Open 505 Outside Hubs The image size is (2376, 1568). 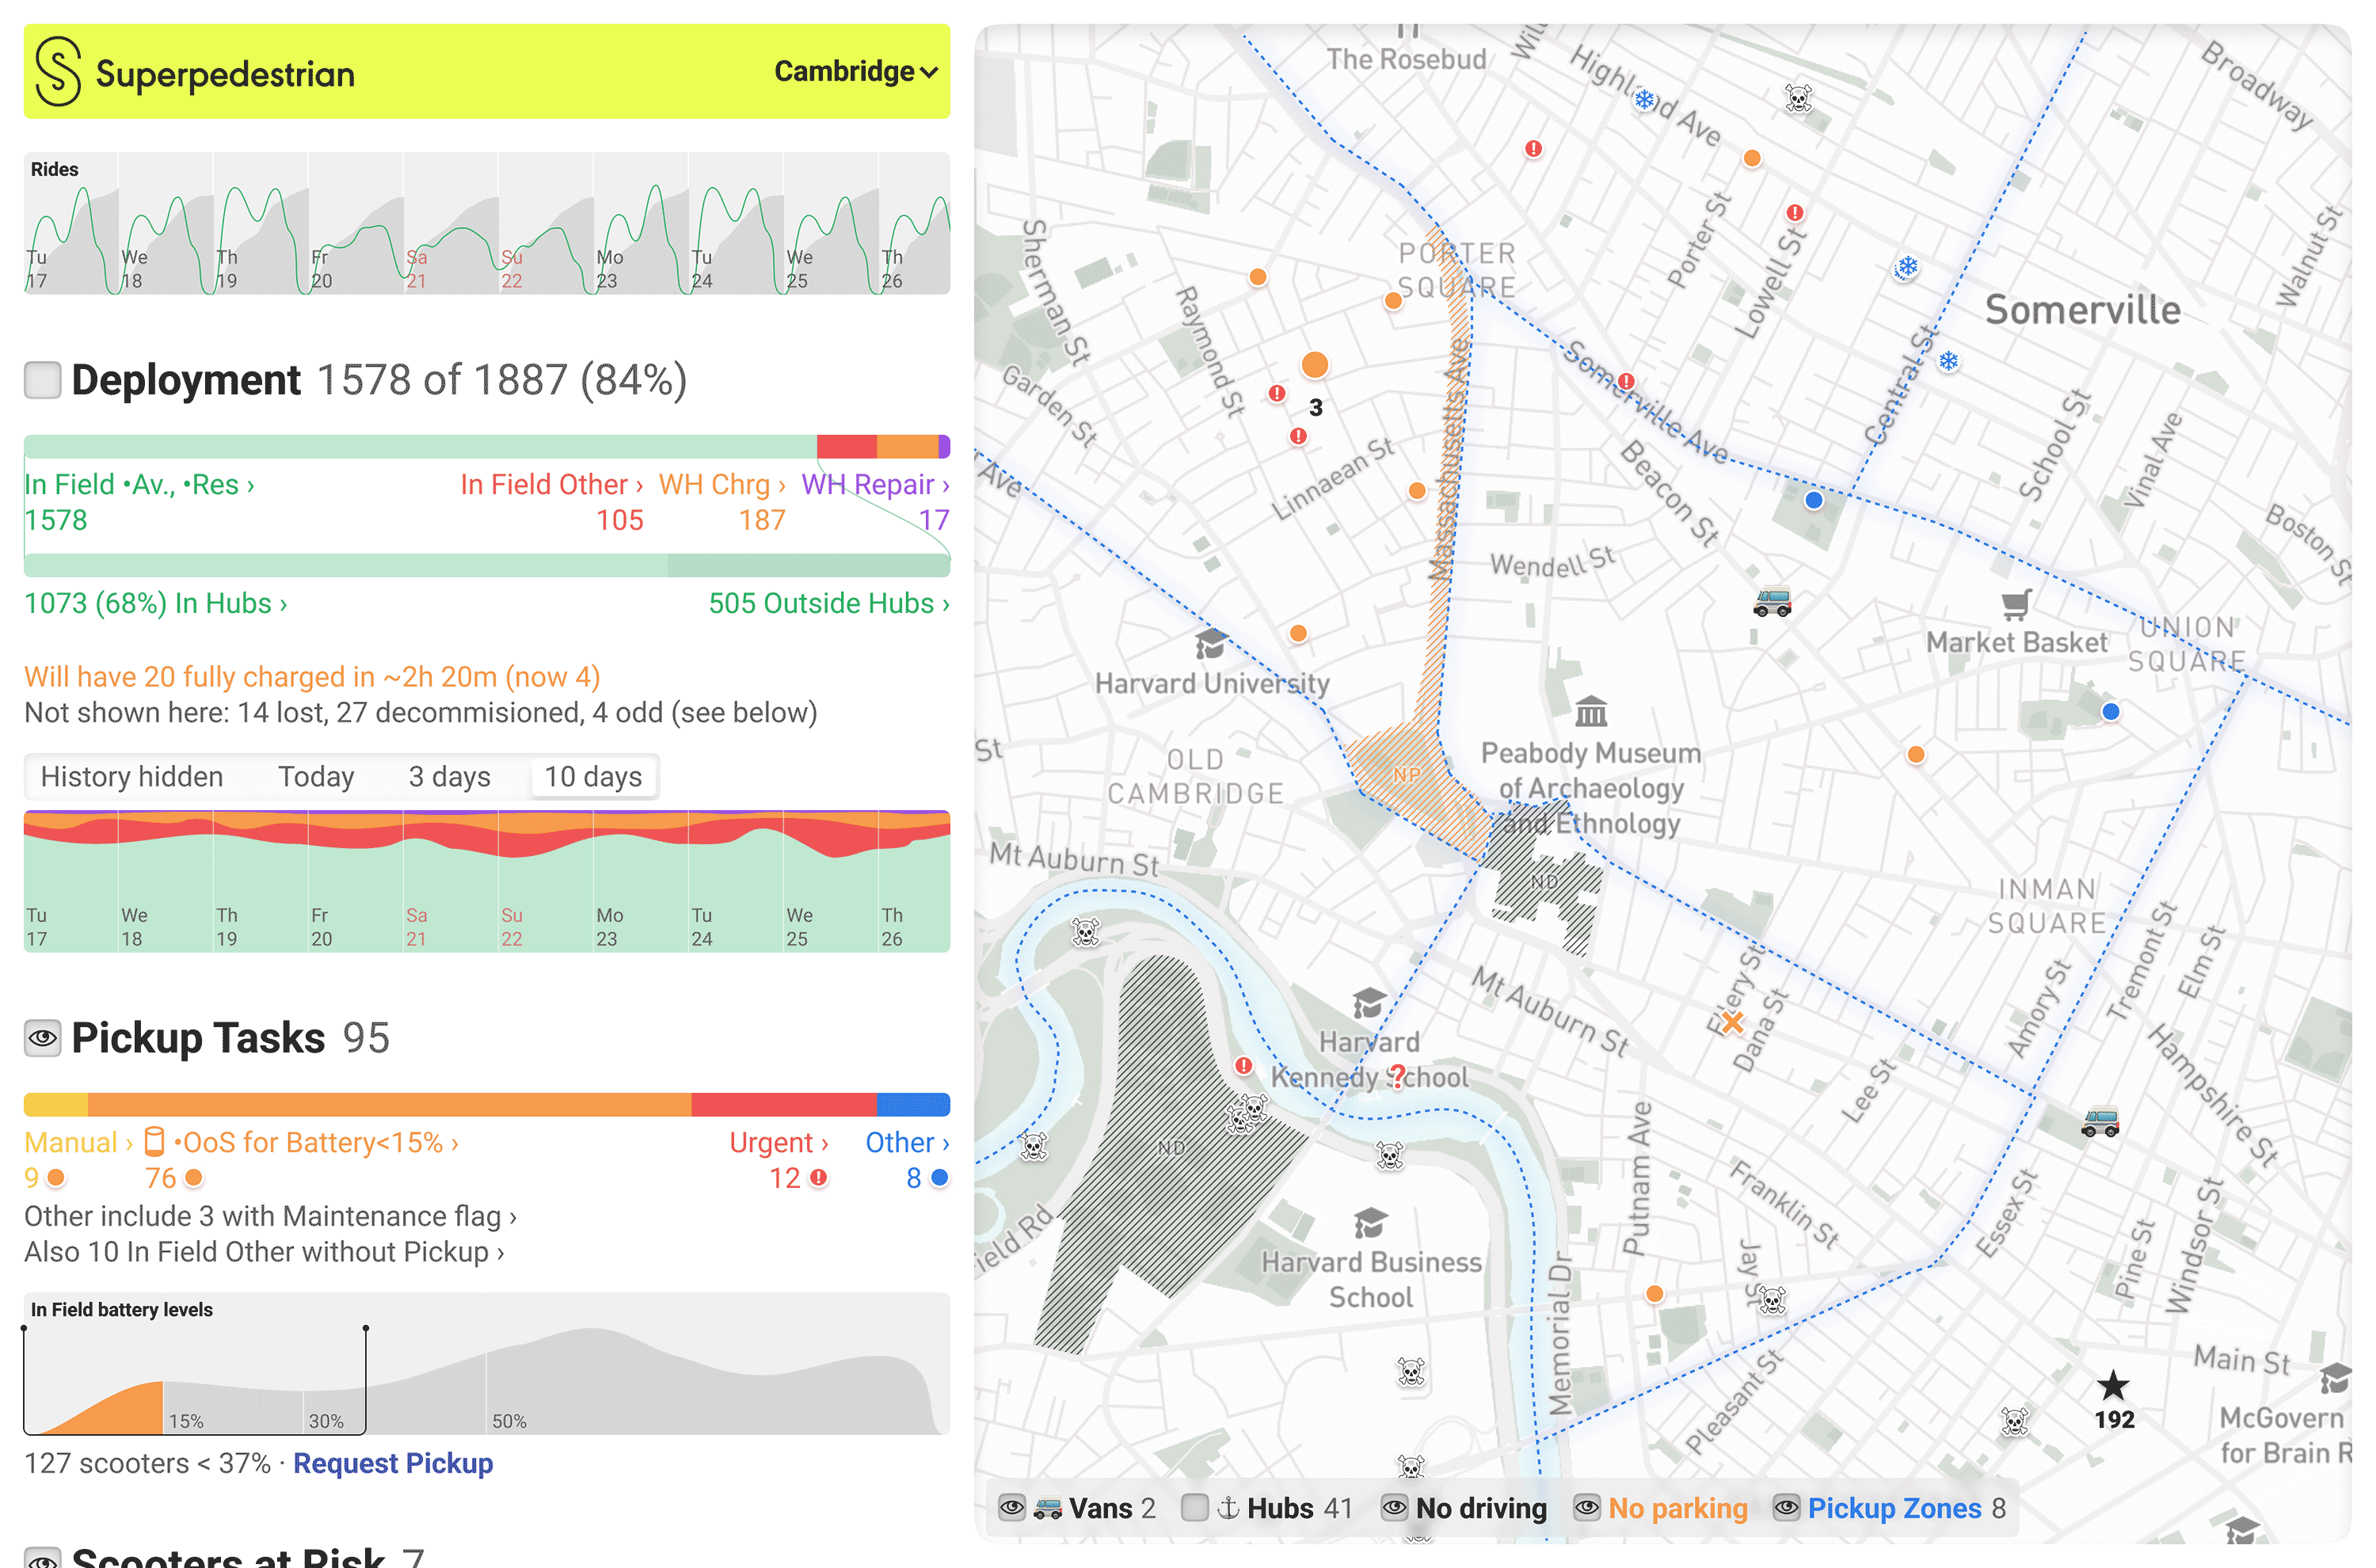point(829,603)
